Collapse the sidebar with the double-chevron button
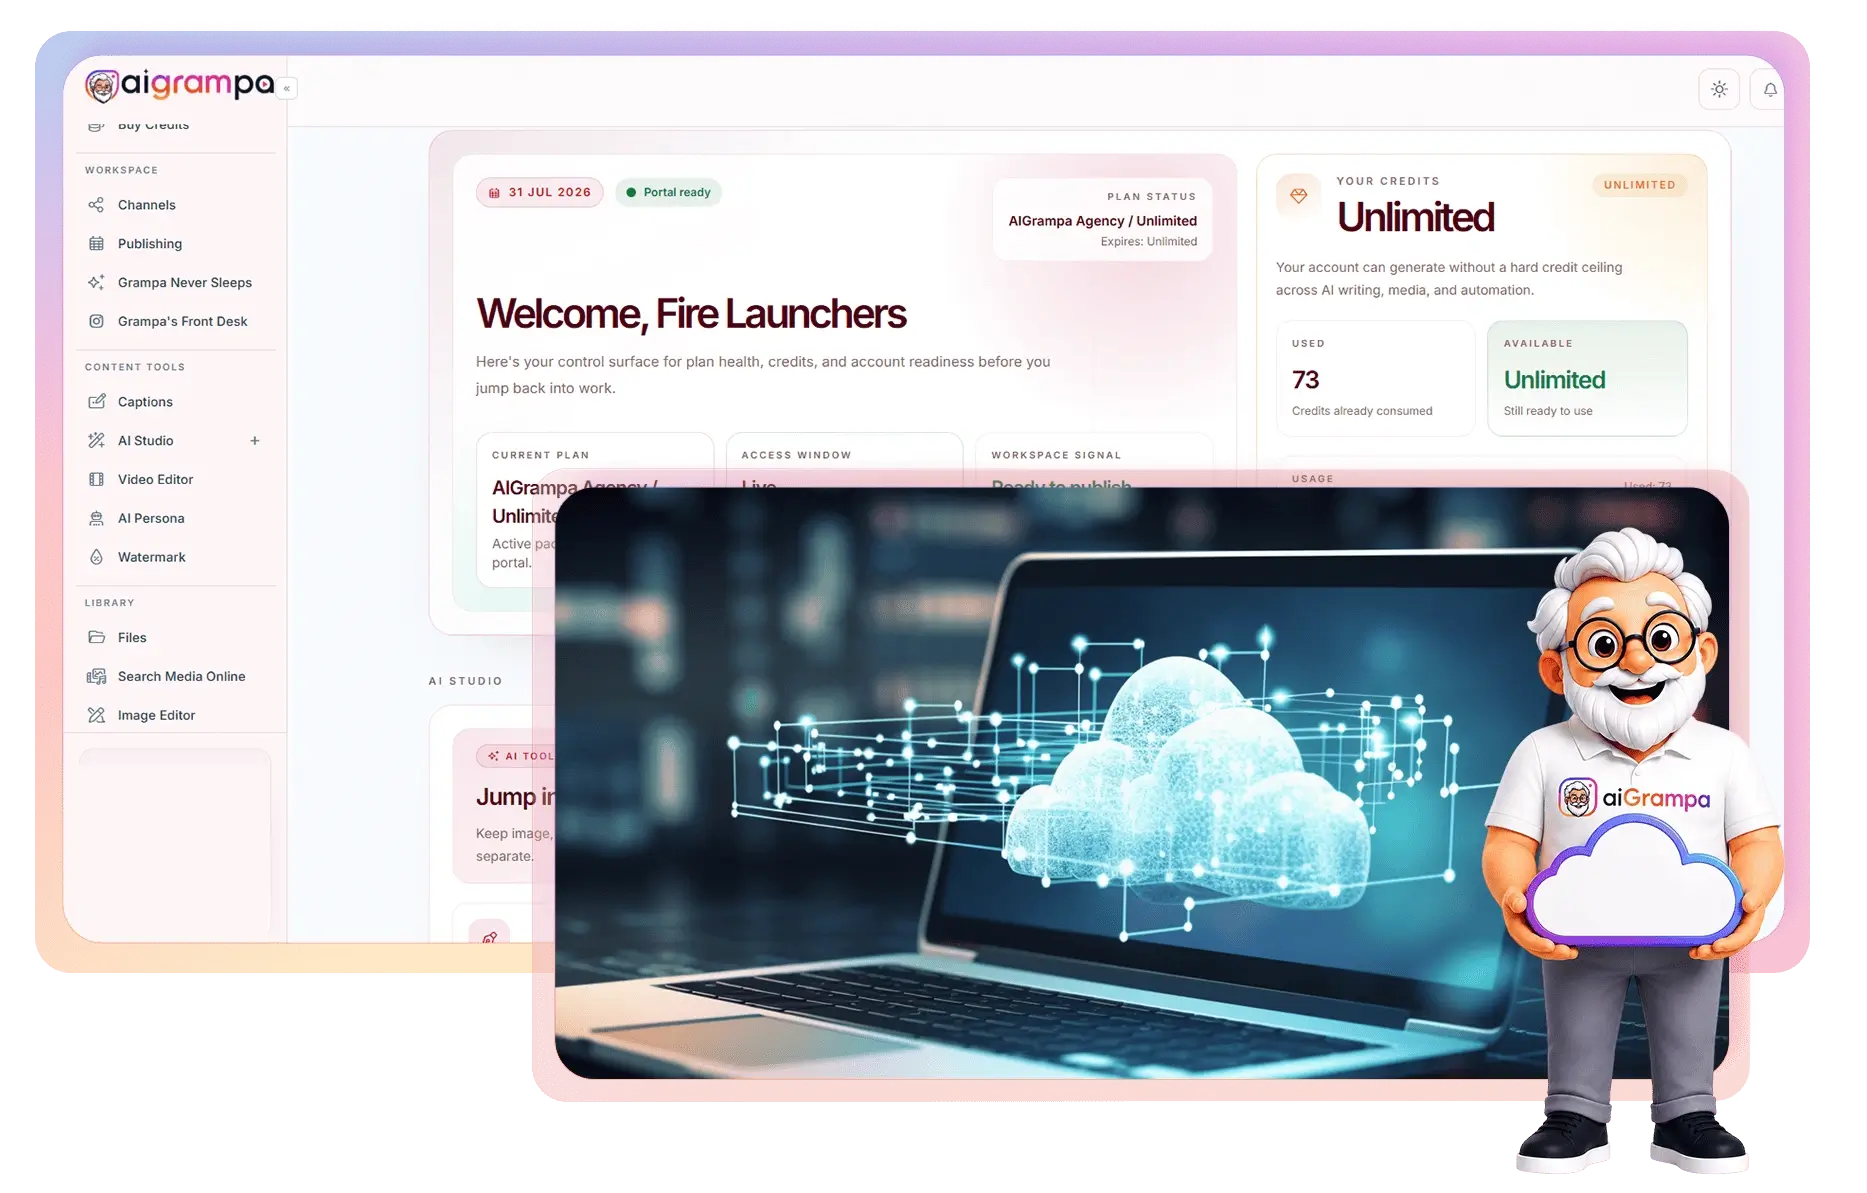This screenshot has height=1193, width=1867. point(287,89)
